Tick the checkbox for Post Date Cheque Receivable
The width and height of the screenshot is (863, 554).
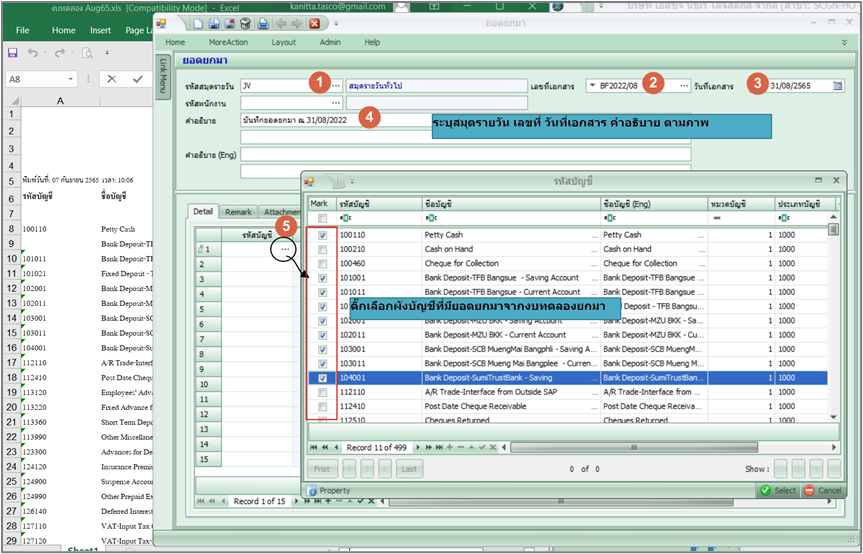(x=321, y=407)
